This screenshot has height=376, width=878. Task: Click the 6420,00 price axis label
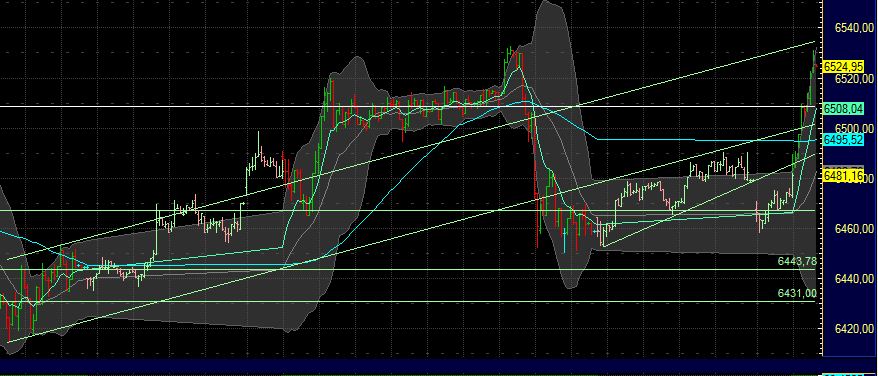[854, 328]
